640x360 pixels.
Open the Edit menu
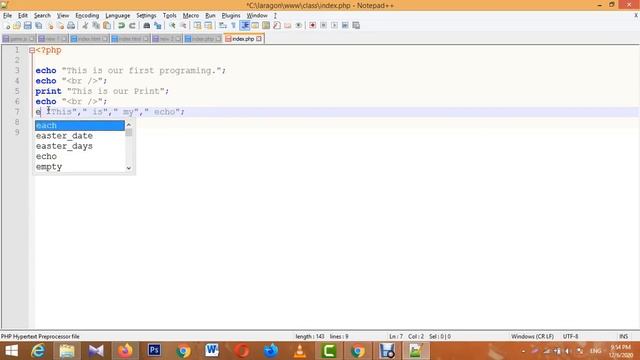click(23, 16)
